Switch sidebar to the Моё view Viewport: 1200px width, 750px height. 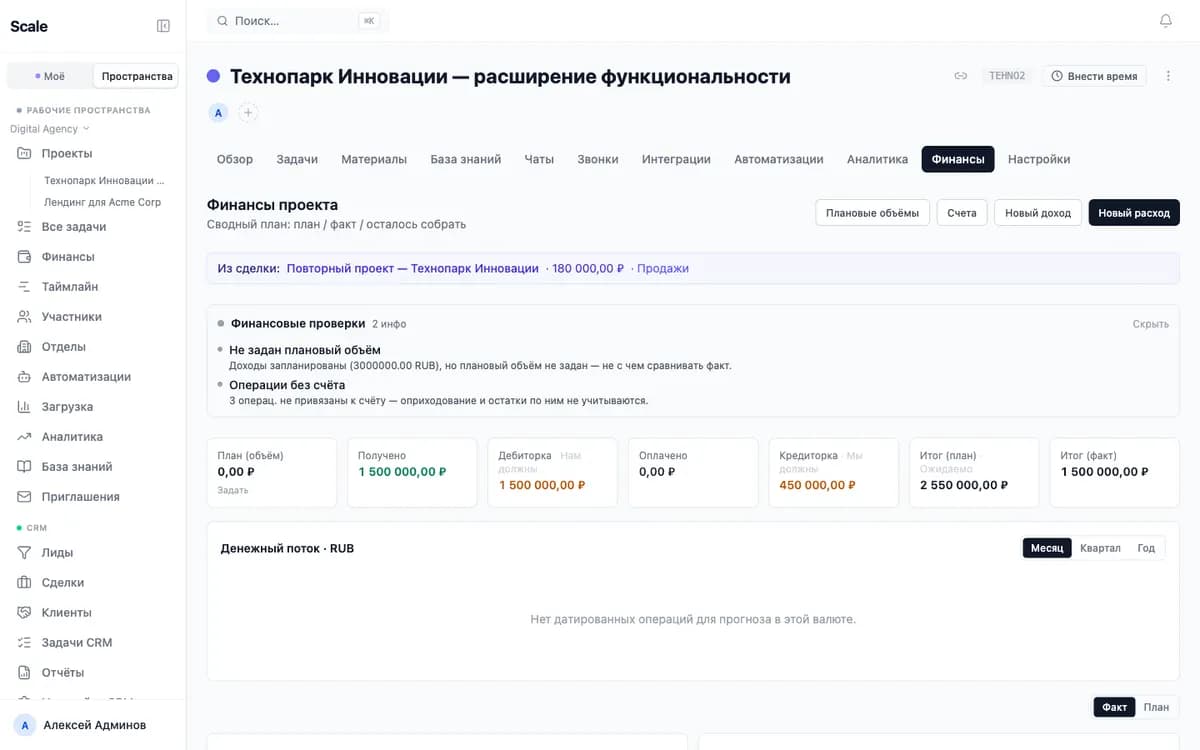tap(50, 76)
